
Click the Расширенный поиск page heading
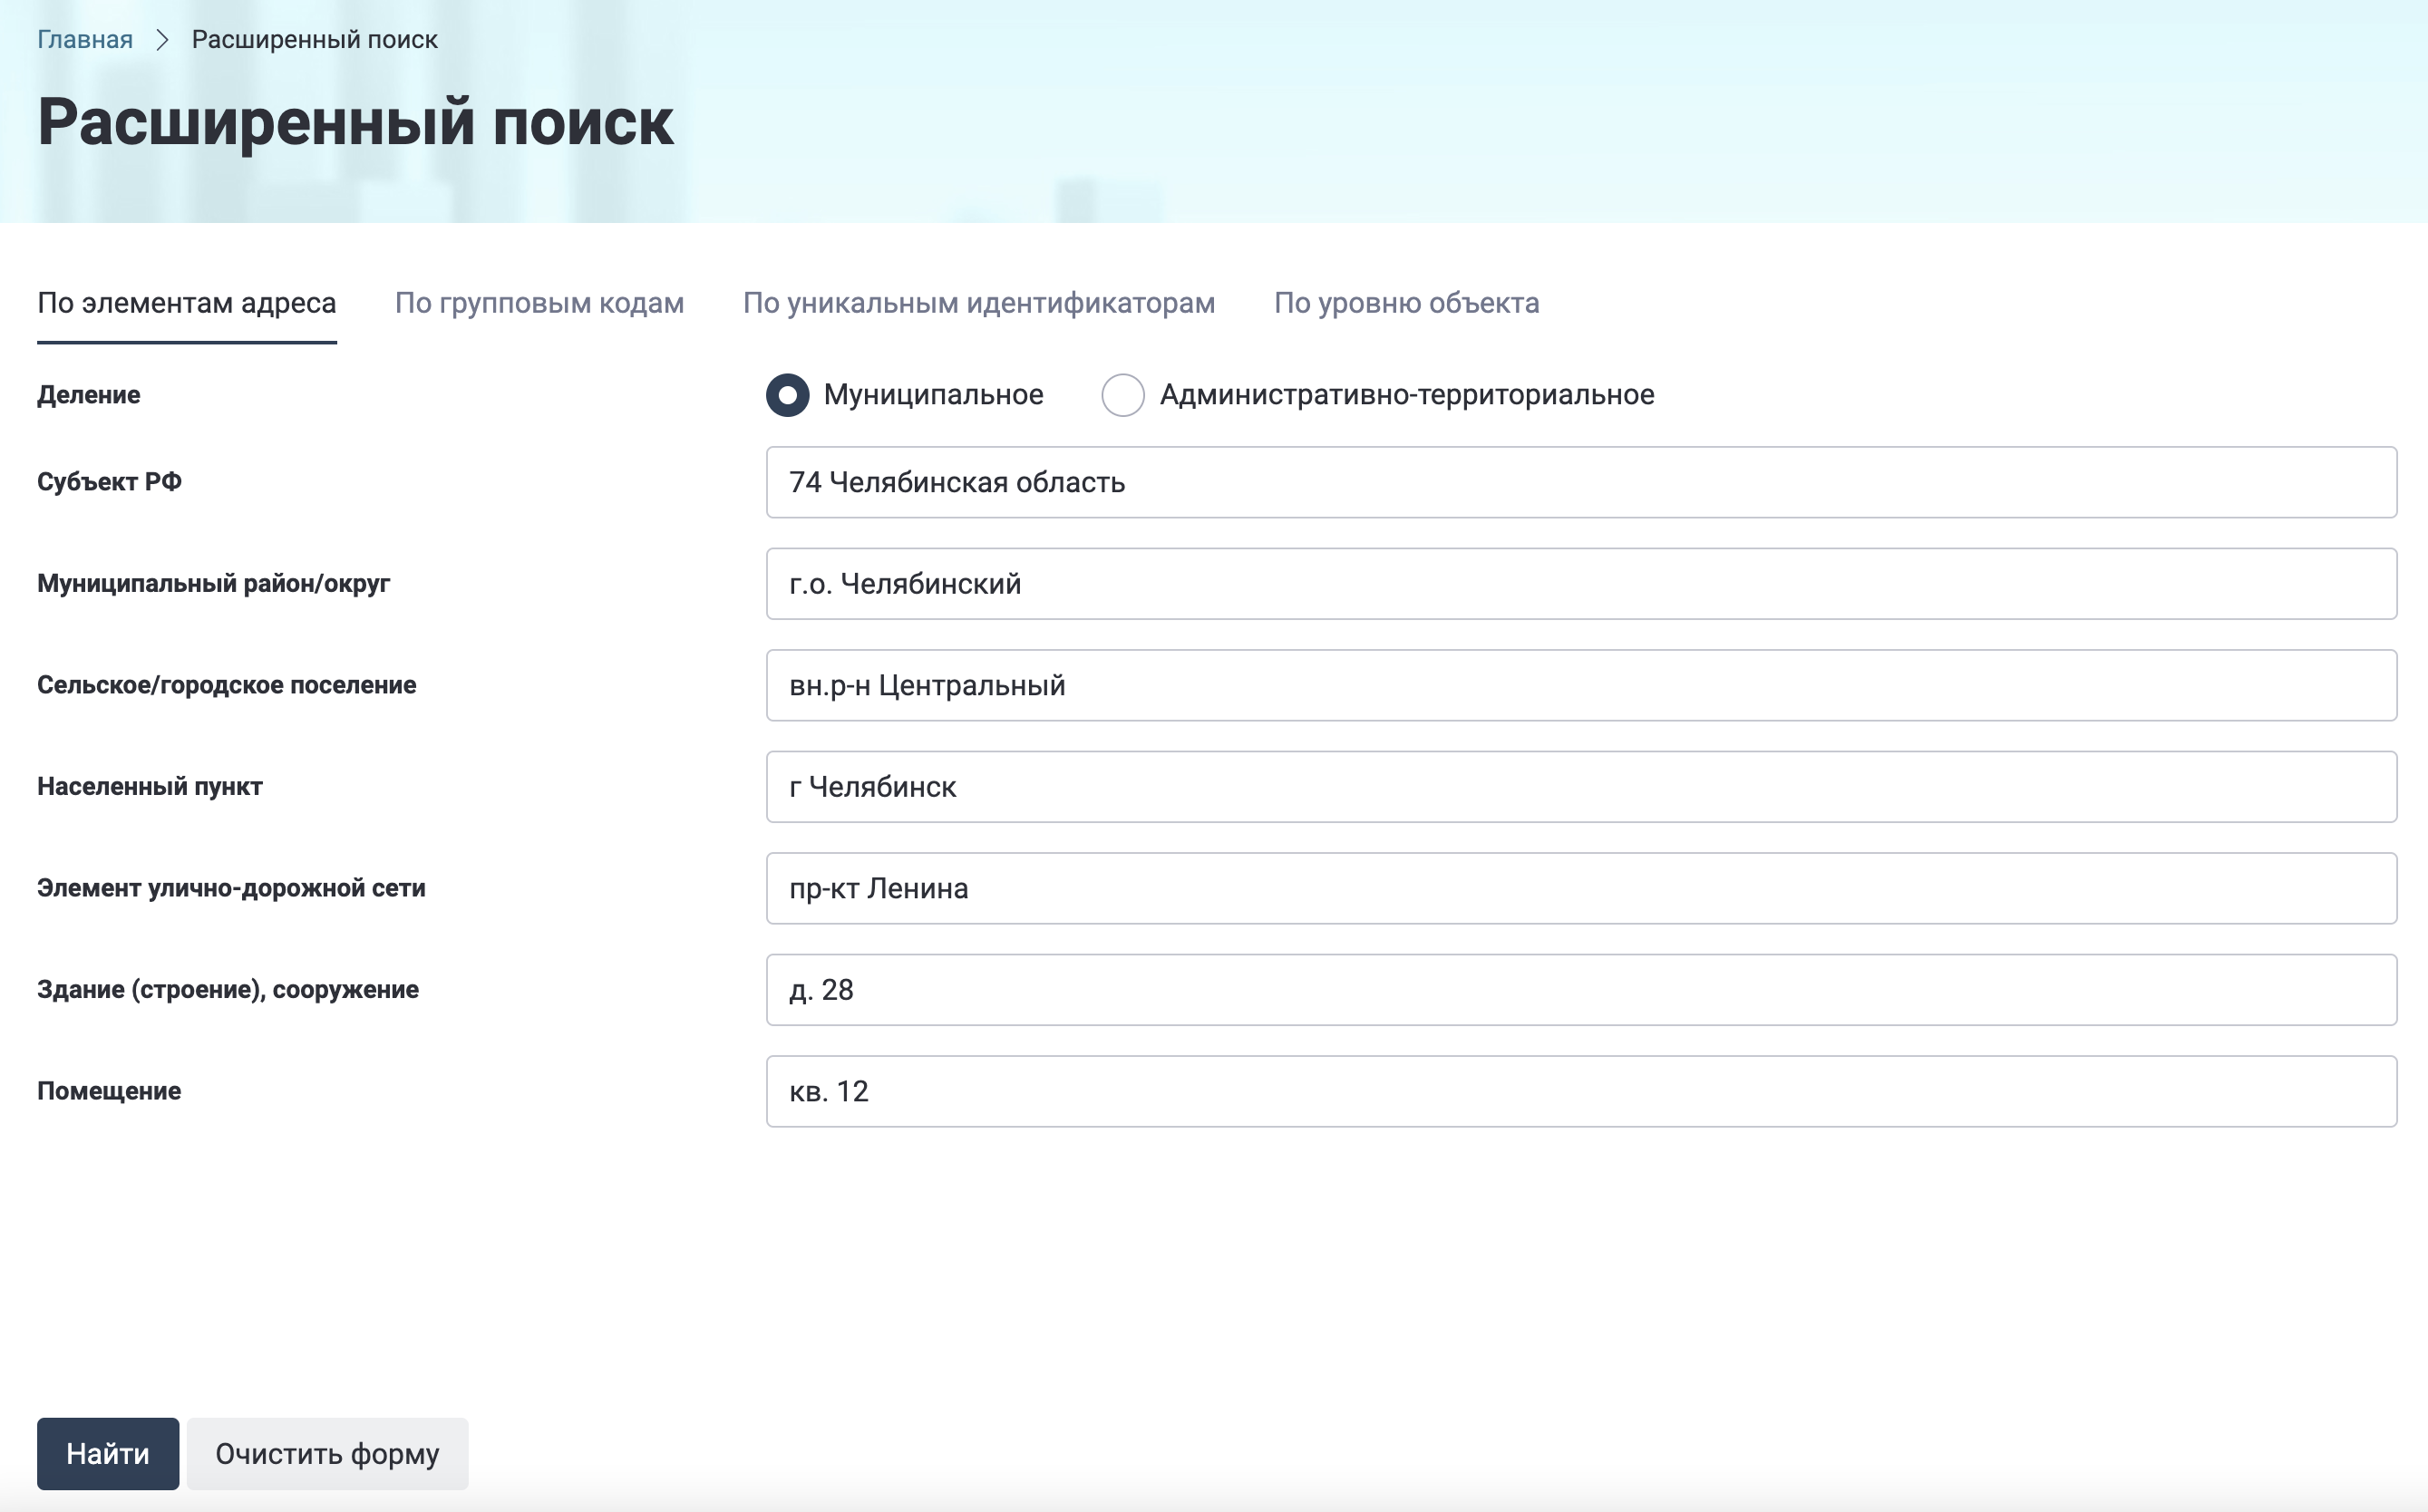(x=355, y=123)
